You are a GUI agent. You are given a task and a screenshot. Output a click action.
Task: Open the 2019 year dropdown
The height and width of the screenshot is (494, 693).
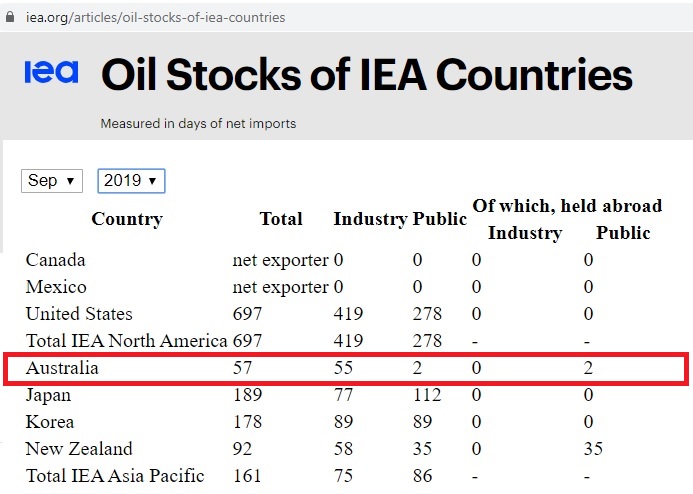tap(131, 181)
